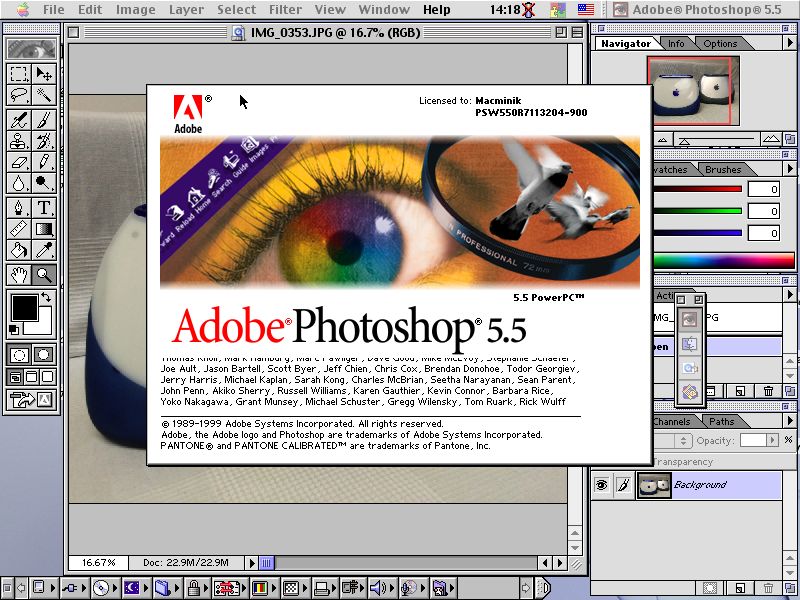This screenshot has height=600, width=800.
Task: Switch to the Options tab
Action: coord(720,44)
